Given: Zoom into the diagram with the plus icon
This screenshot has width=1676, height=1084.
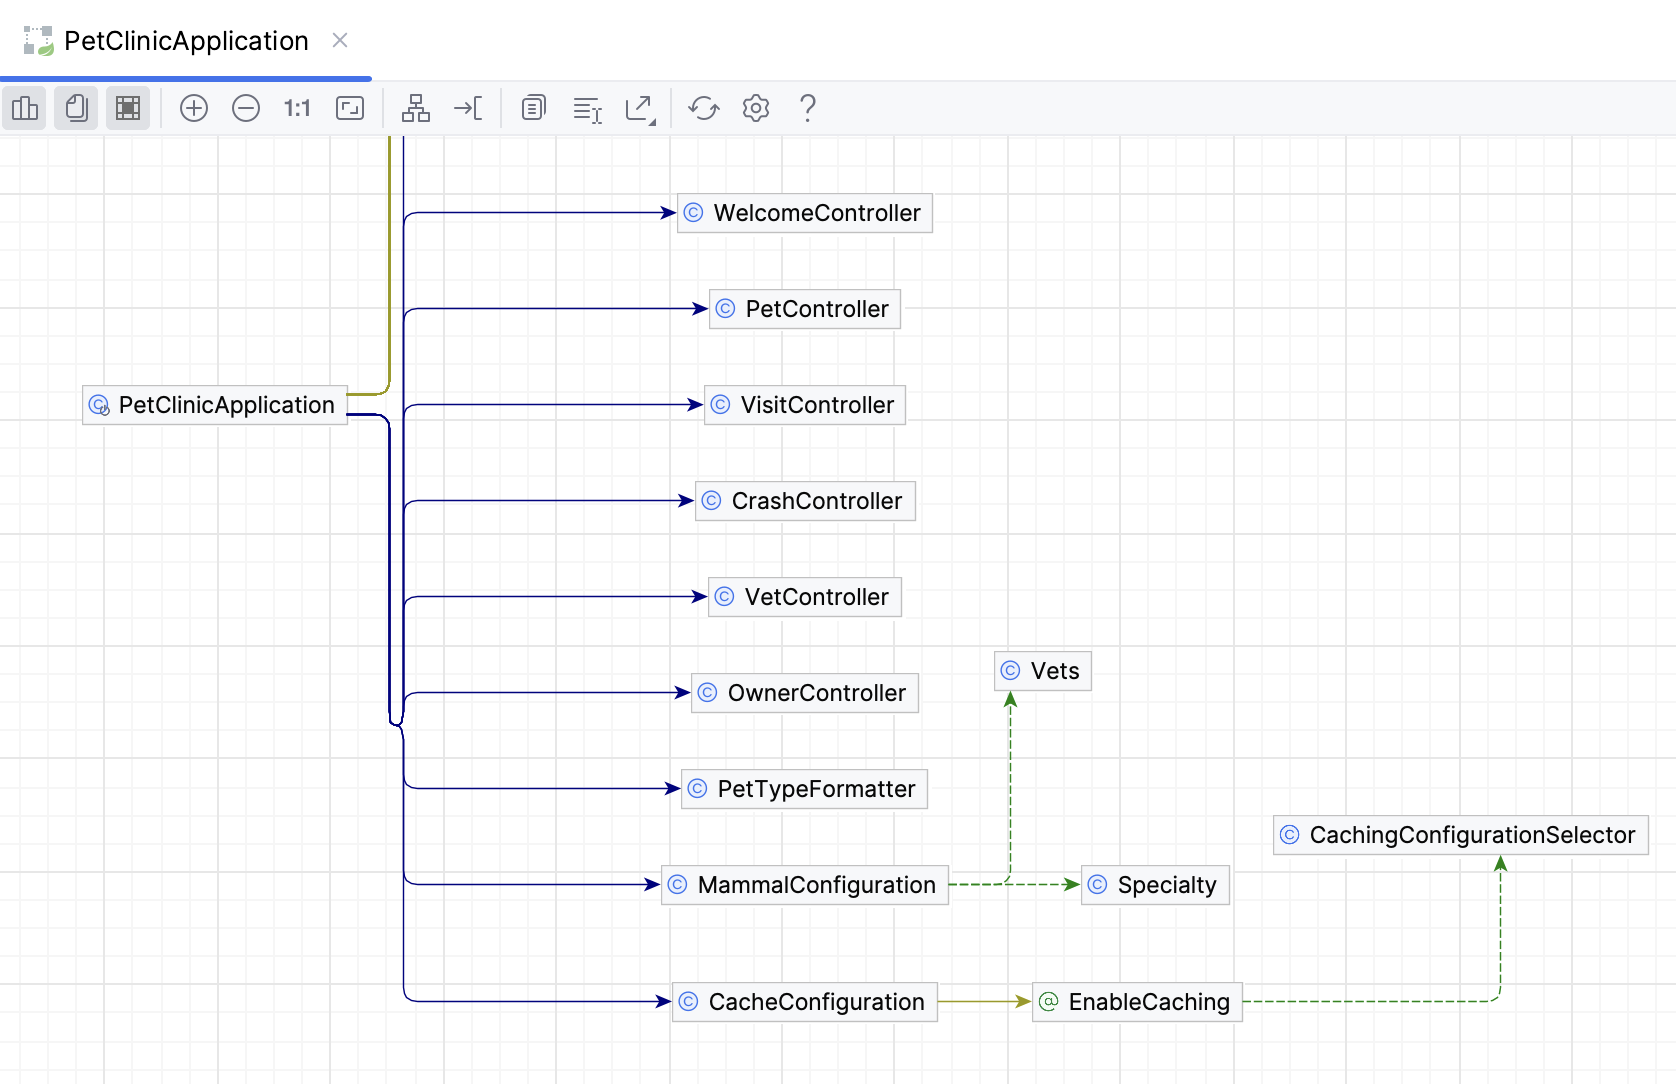Looking at the screenshot, I should click(x=194, y=108).
